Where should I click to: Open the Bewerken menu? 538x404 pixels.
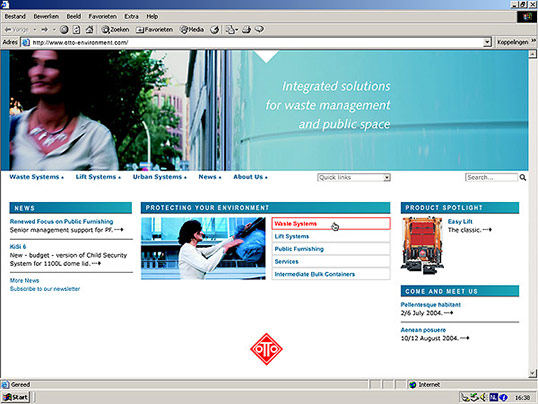[x=46, y=16]
